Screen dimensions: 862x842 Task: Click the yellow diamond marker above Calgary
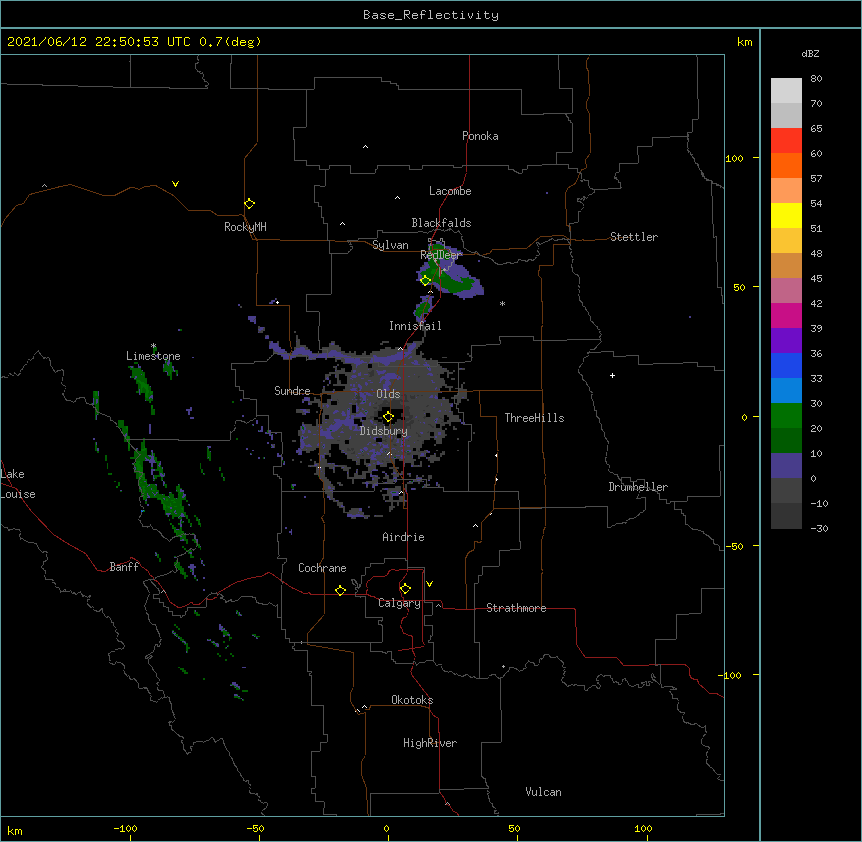click(405, 589)
